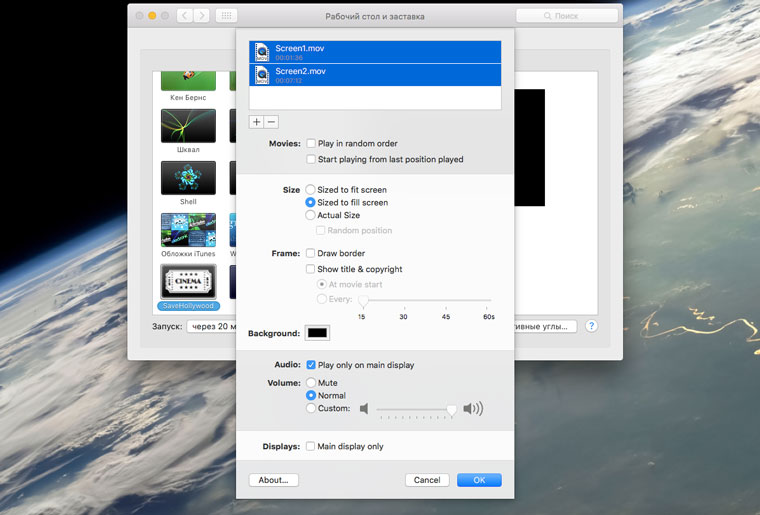Go forward in System Preferences window

(x=202, y=16)
